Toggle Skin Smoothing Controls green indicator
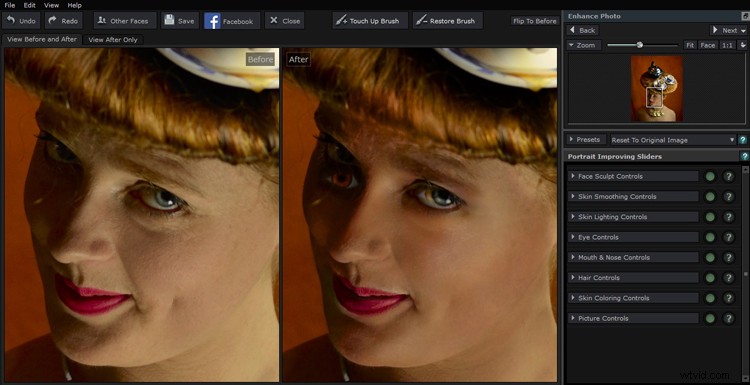Viewport: 750px width, 385px height. [x=710, y=197]
